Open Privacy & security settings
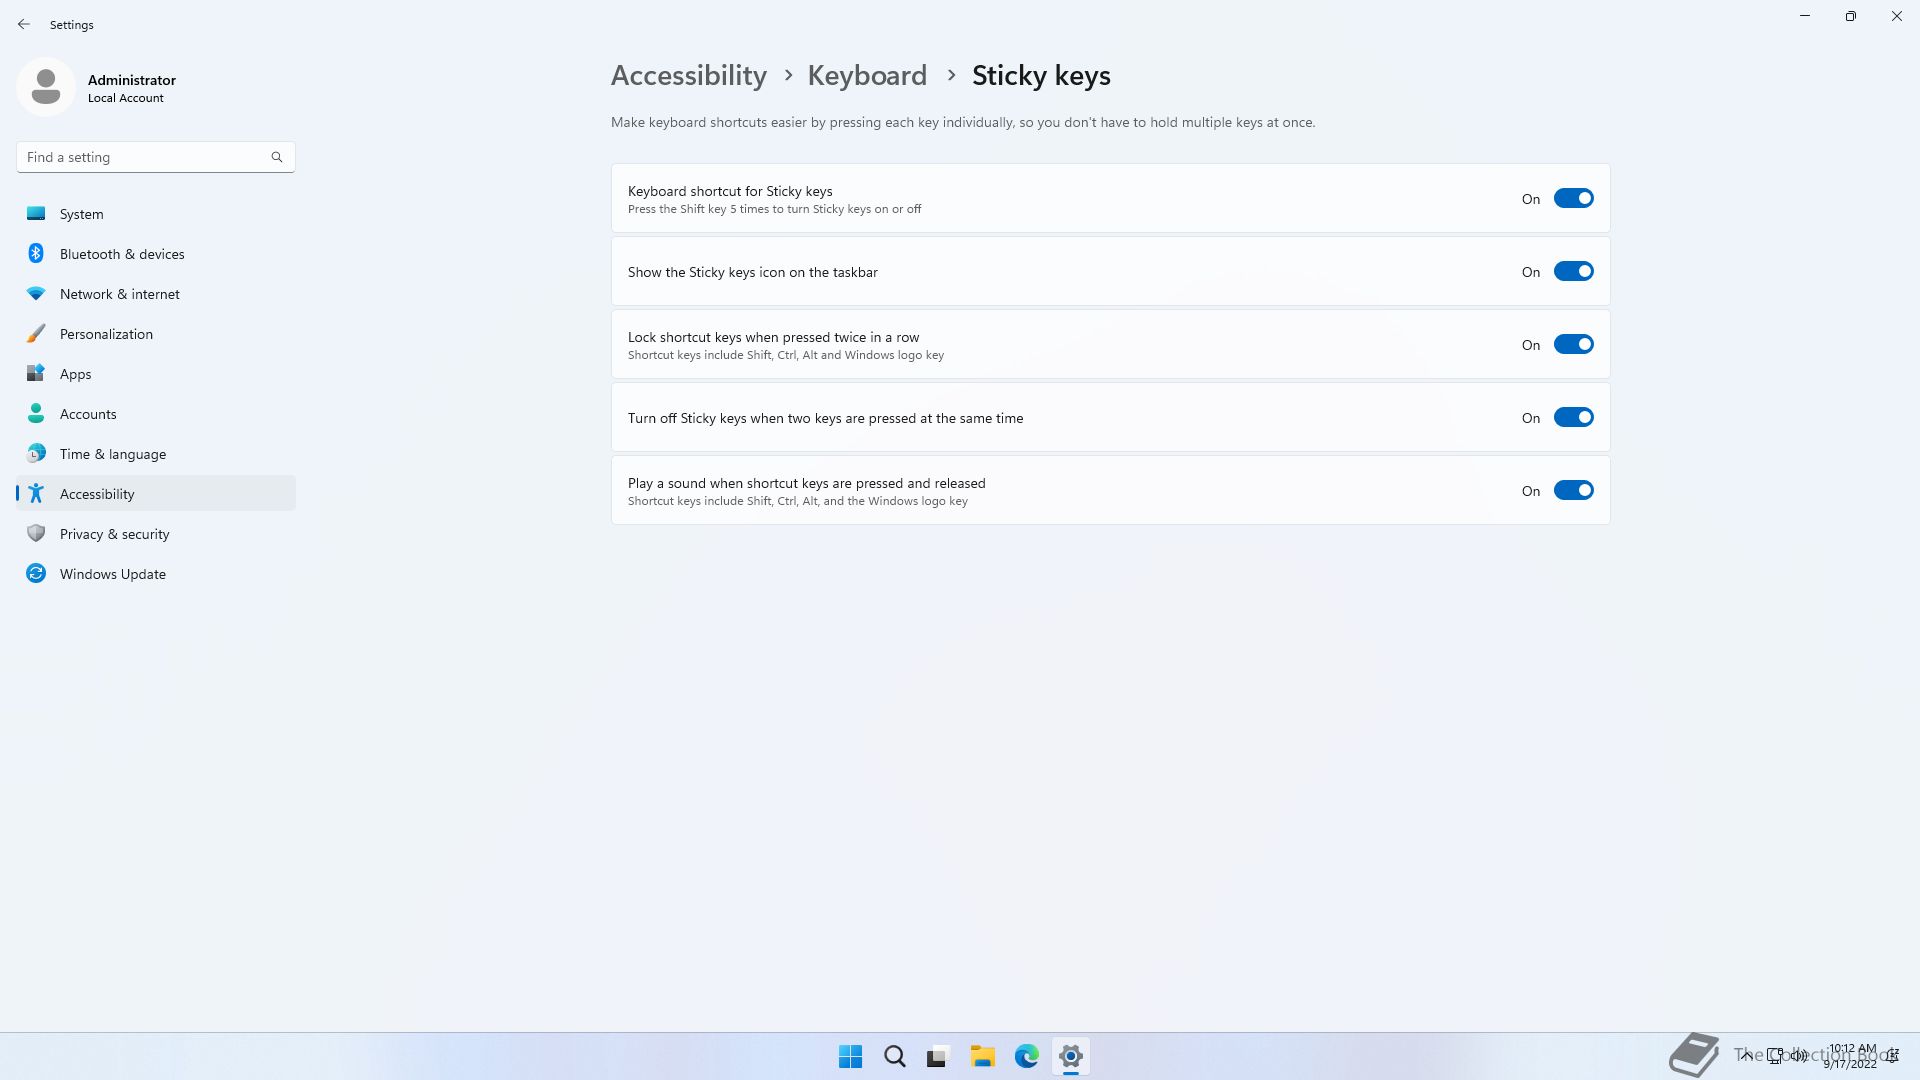Viewport: 1920px width, 1080px height. coord(114,534)
